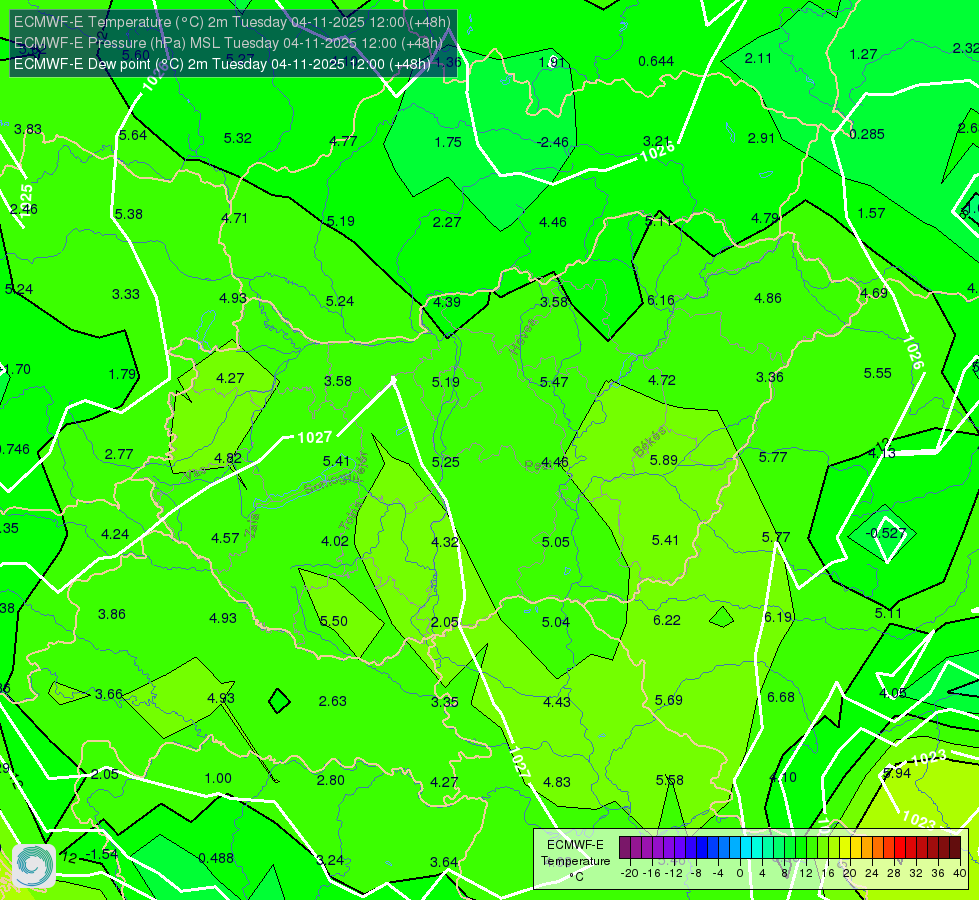Click the cyan legend swatch above 0

point(745,848)
